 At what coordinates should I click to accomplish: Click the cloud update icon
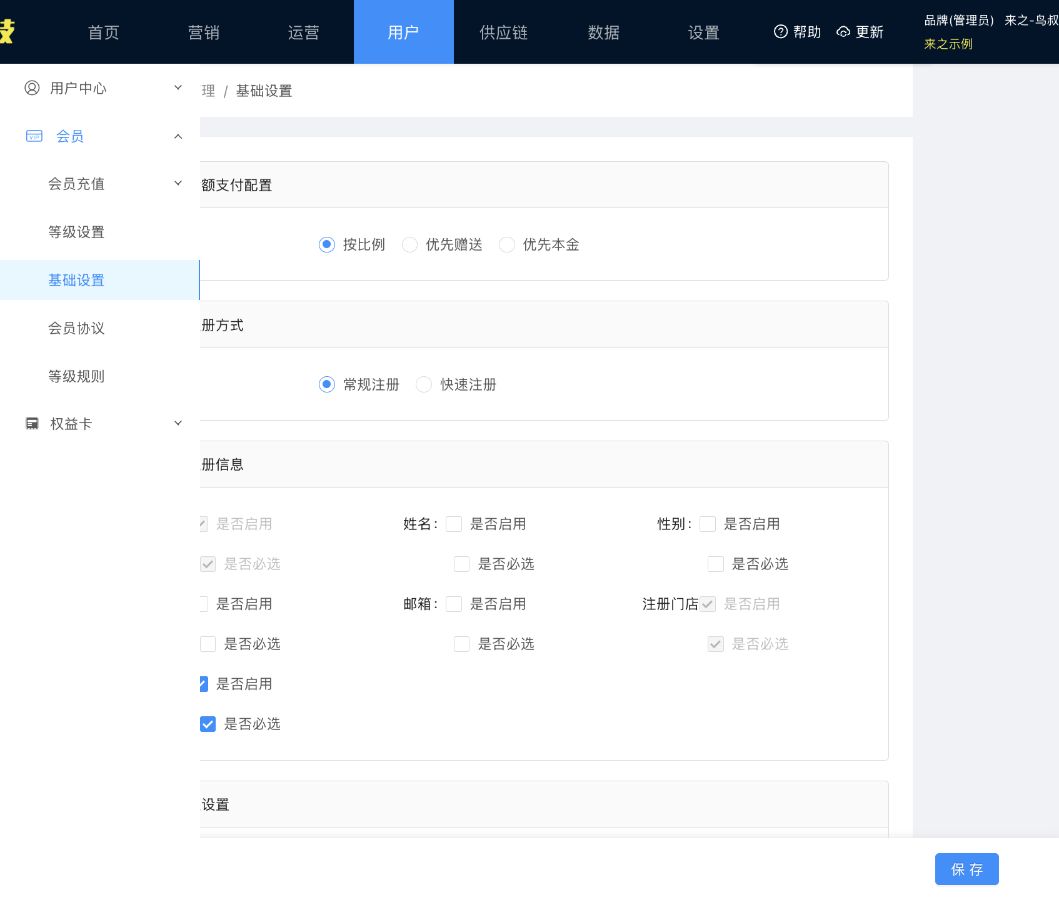click(843, 32)
